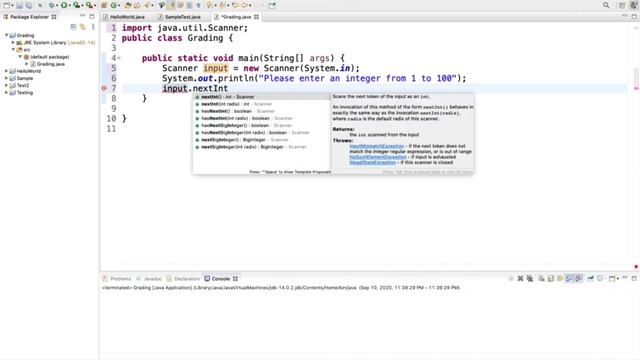640x360 pixels.
Task: Toggle Block Selection Mode in toolbar
Action: point(189,5)
